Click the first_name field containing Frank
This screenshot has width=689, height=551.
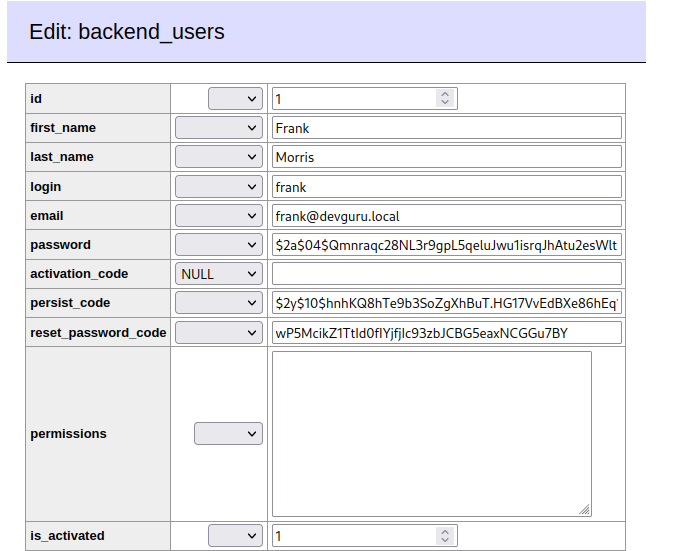click(x=446, y=128)
